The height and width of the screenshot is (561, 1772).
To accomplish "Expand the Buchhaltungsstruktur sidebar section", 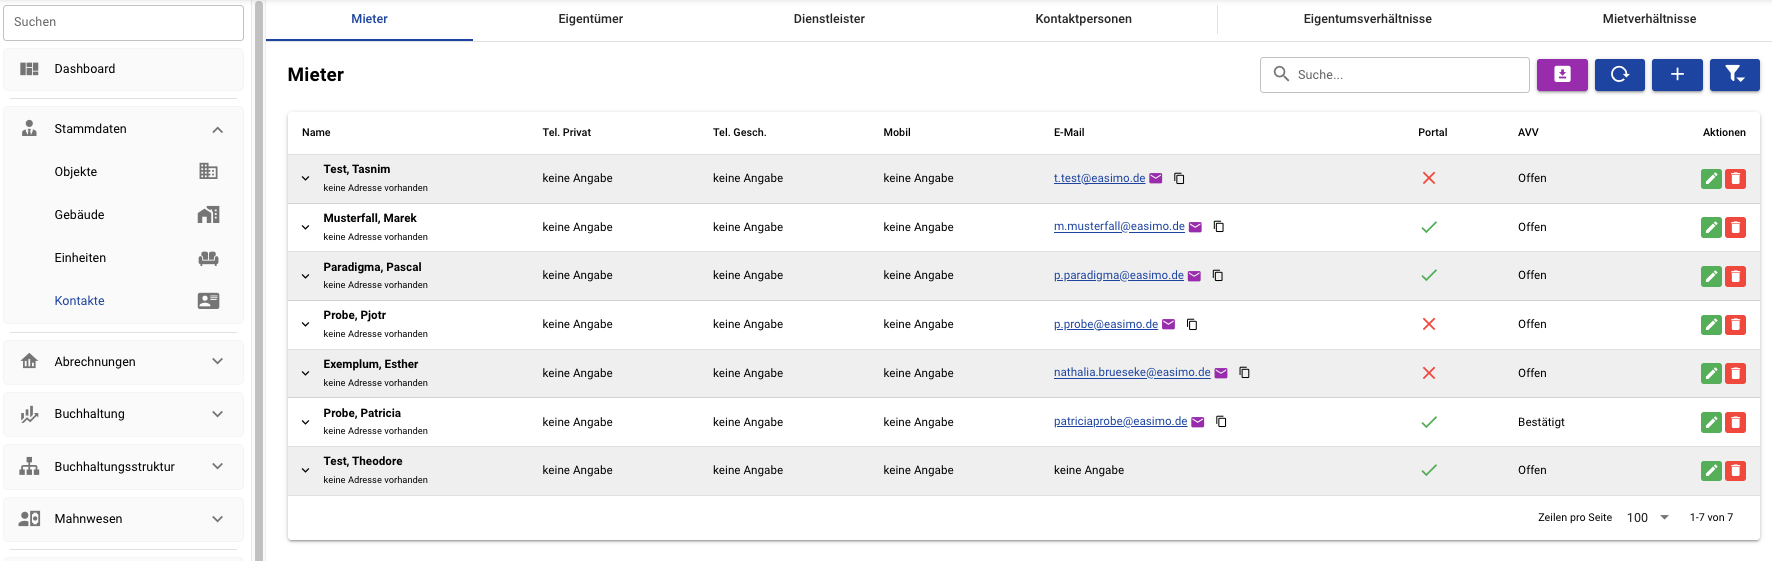I will coord(217,467).
